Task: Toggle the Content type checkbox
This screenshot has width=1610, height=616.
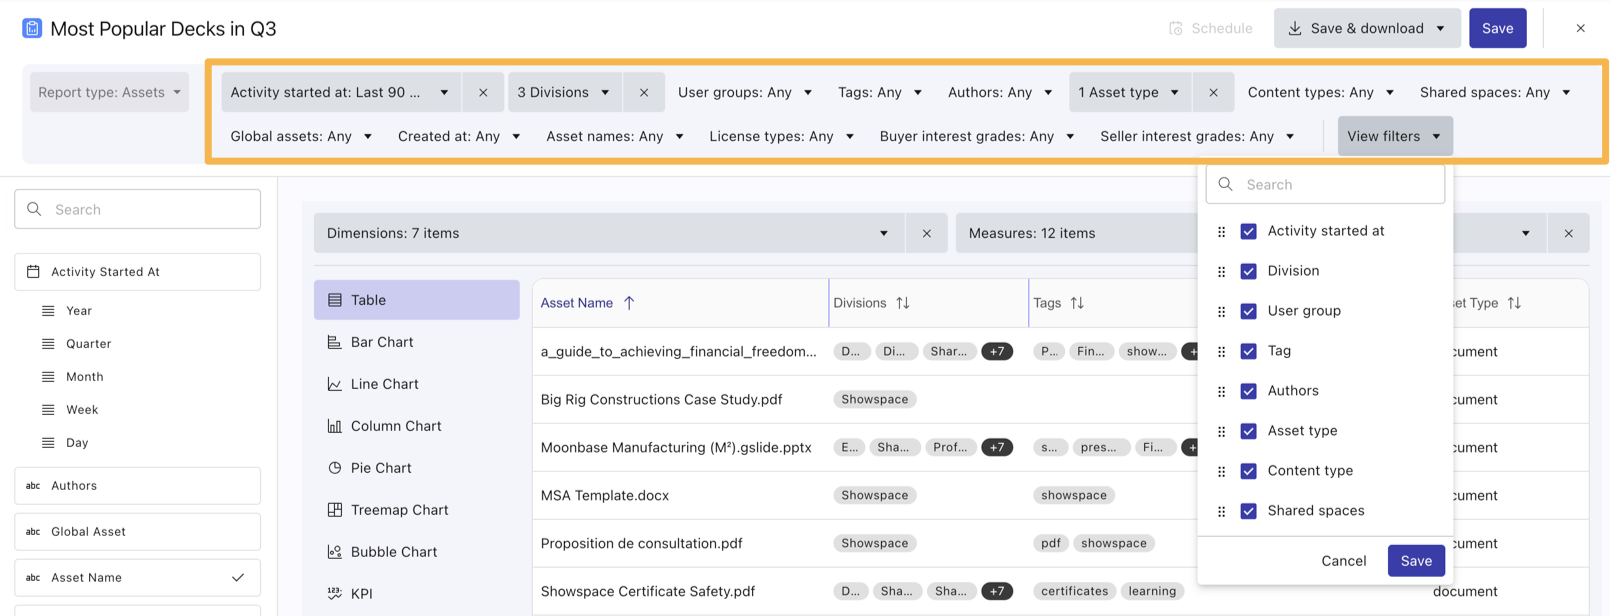Action: 1248,471
